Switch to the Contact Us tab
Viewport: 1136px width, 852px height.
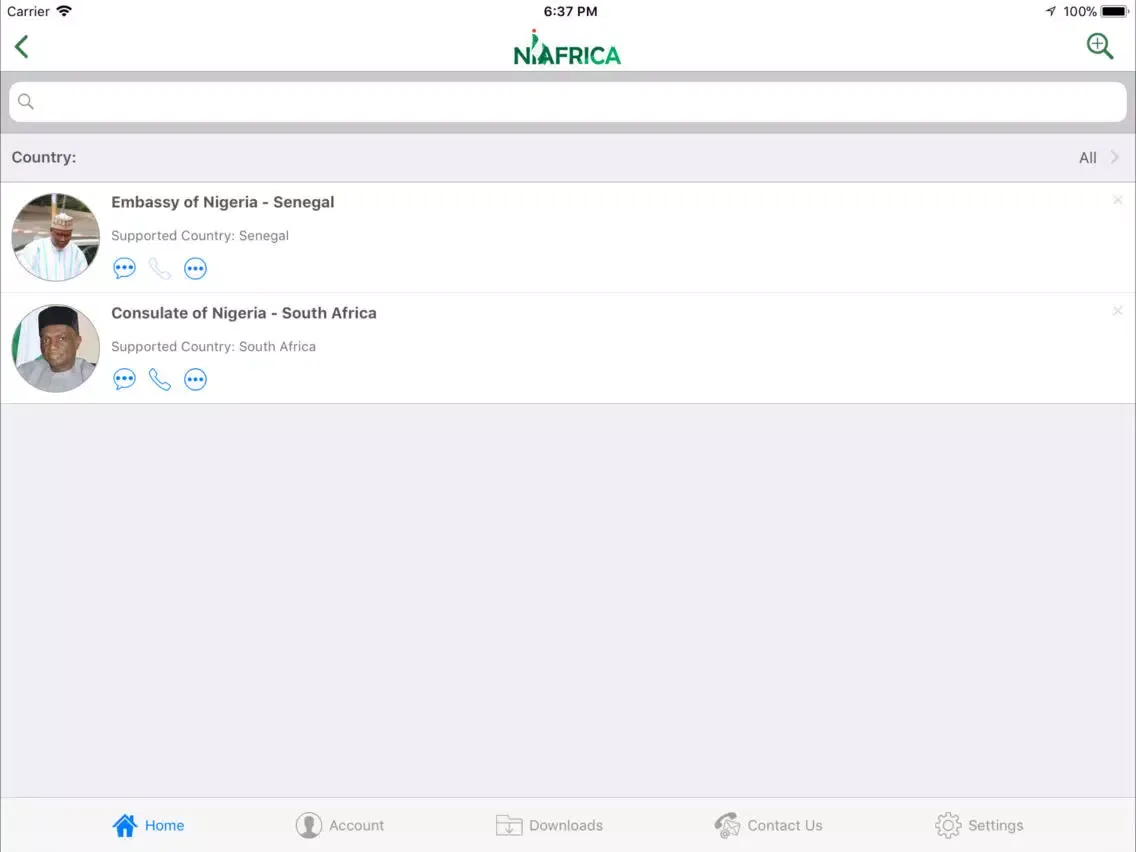768,825
